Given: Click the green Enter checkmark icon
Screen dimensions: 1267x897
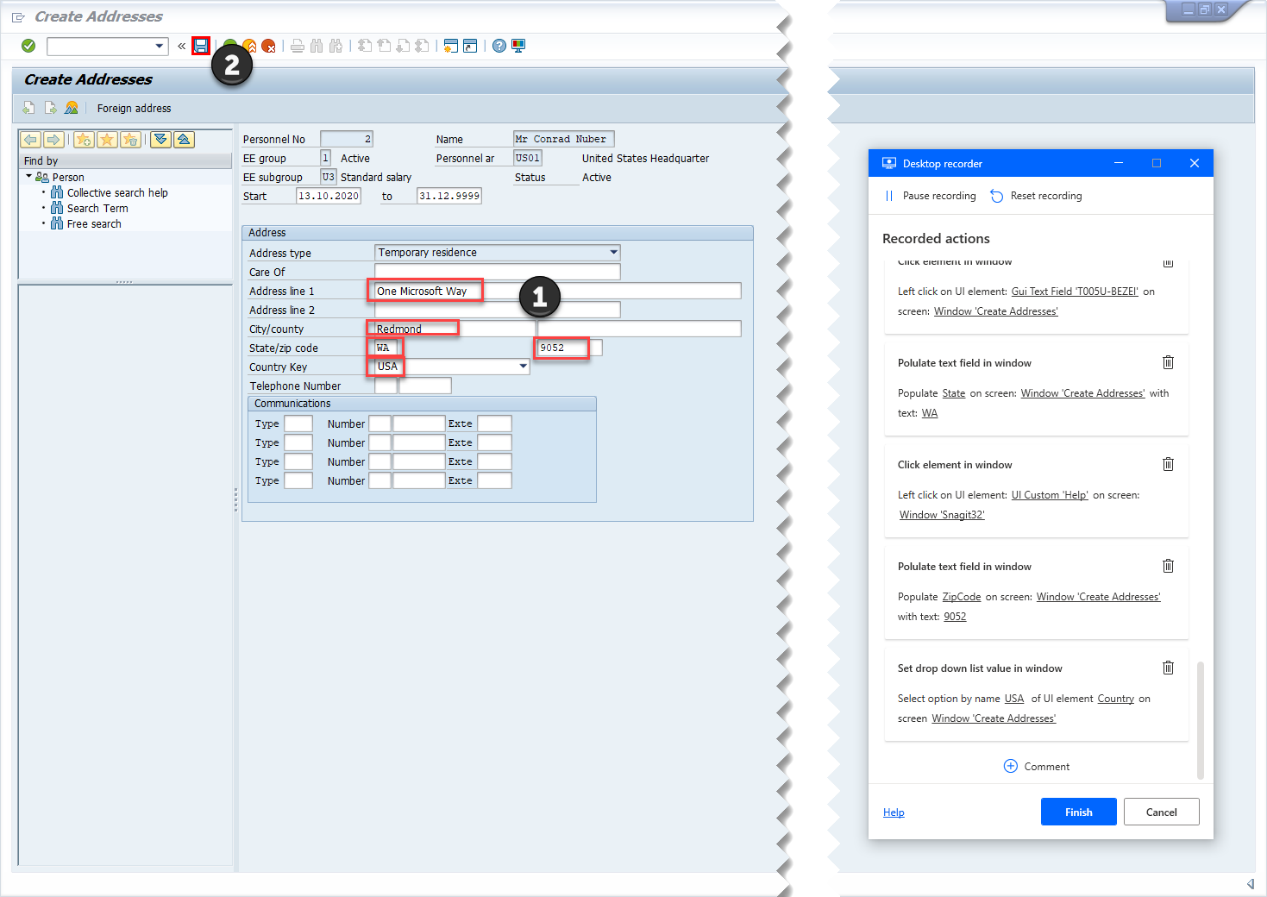Looking at the screenshot, I should click(x=27, y=45).
